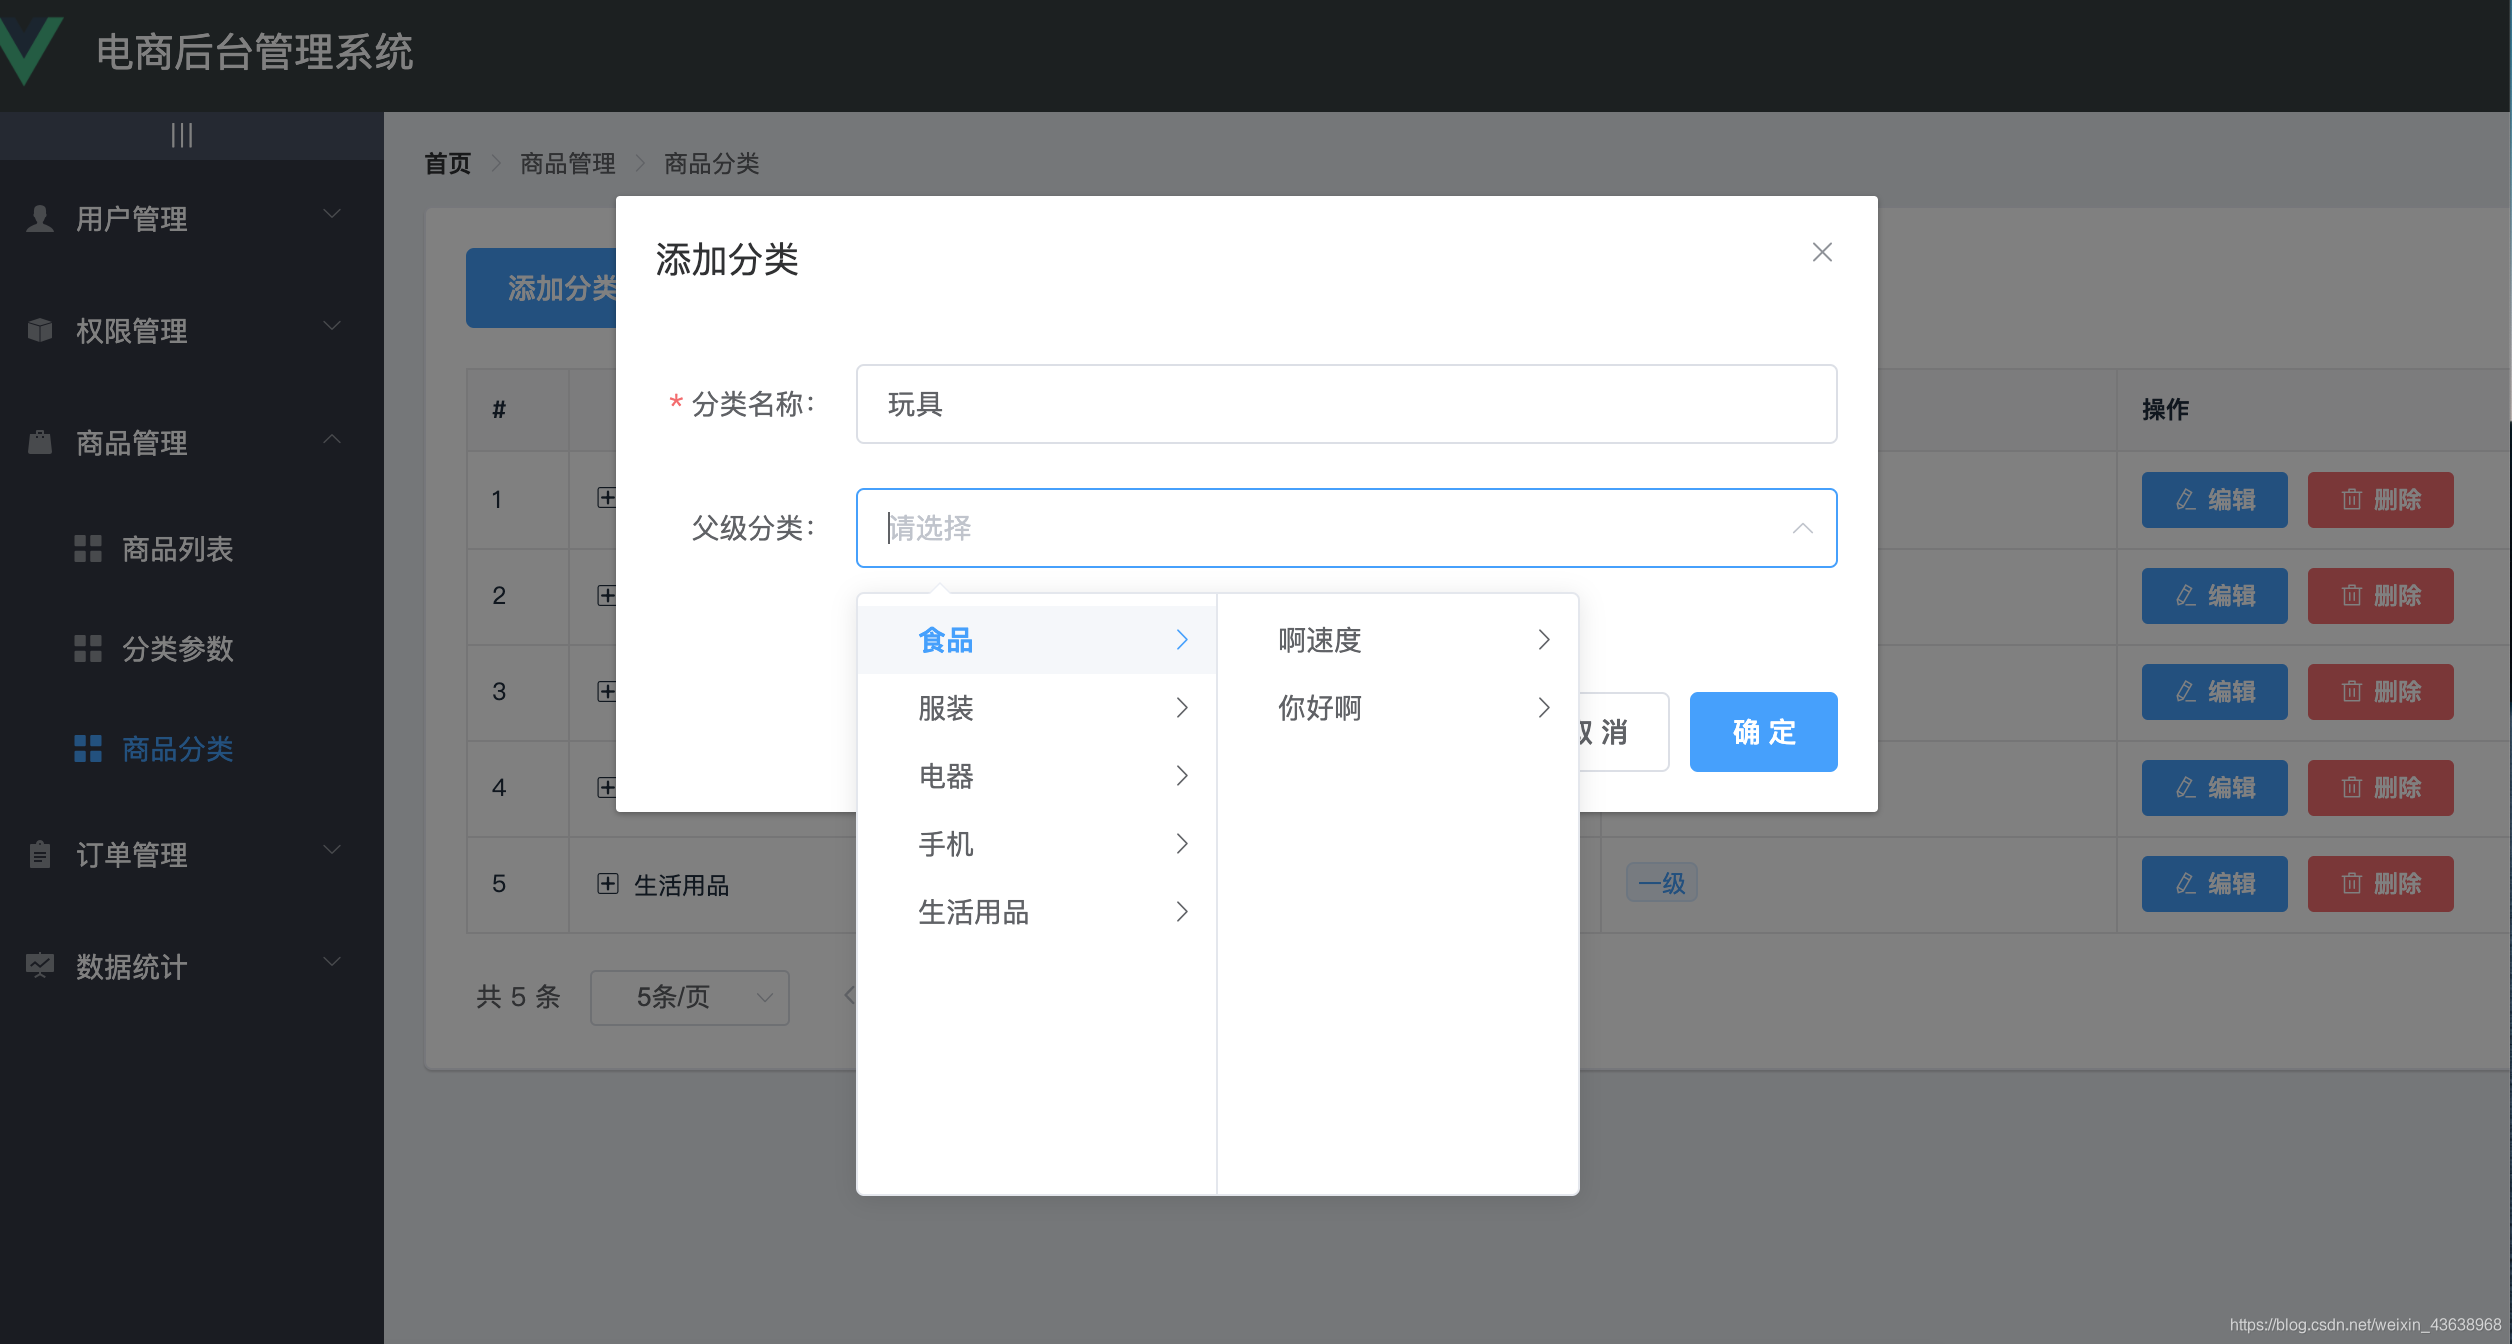
Task: Edit row 2 with 编辑 button
Action: point(2214,596)
